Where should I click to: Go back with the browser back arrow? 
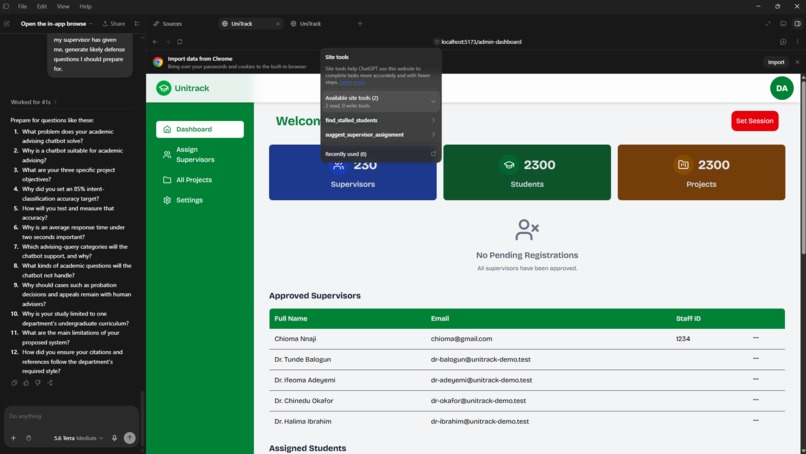(x=155, y=42)
